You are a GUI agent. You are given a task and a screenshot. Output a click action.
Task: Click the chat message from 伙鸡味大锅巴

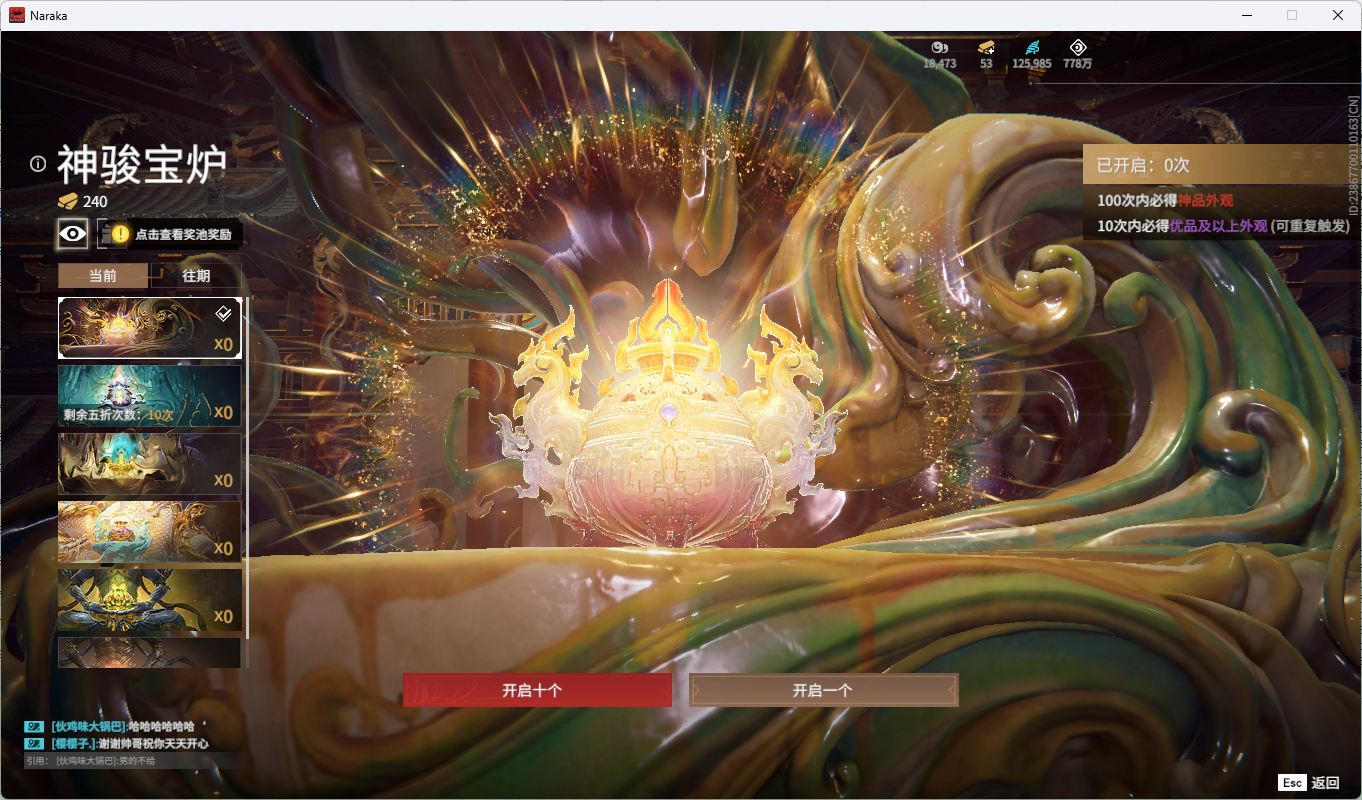(122, 727)
